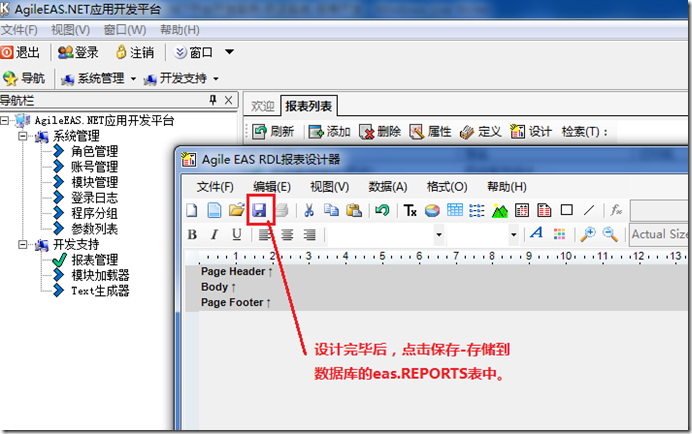
Task: Collapse the 开发支持 tree node
Action: pyautogui.click(x=22, y=244)
